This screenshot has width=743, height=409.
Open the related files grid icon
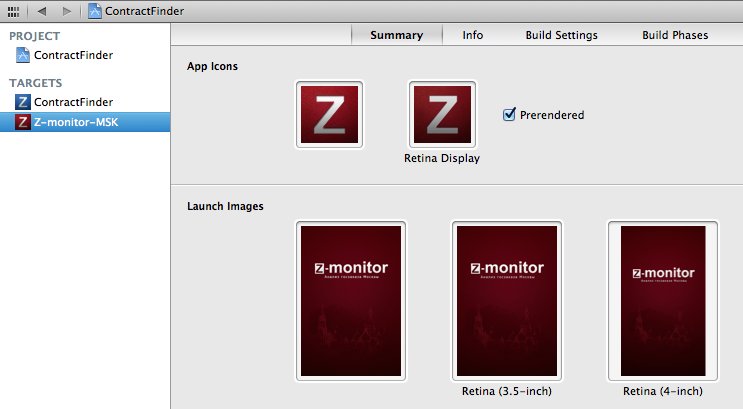tap(13, 11)
